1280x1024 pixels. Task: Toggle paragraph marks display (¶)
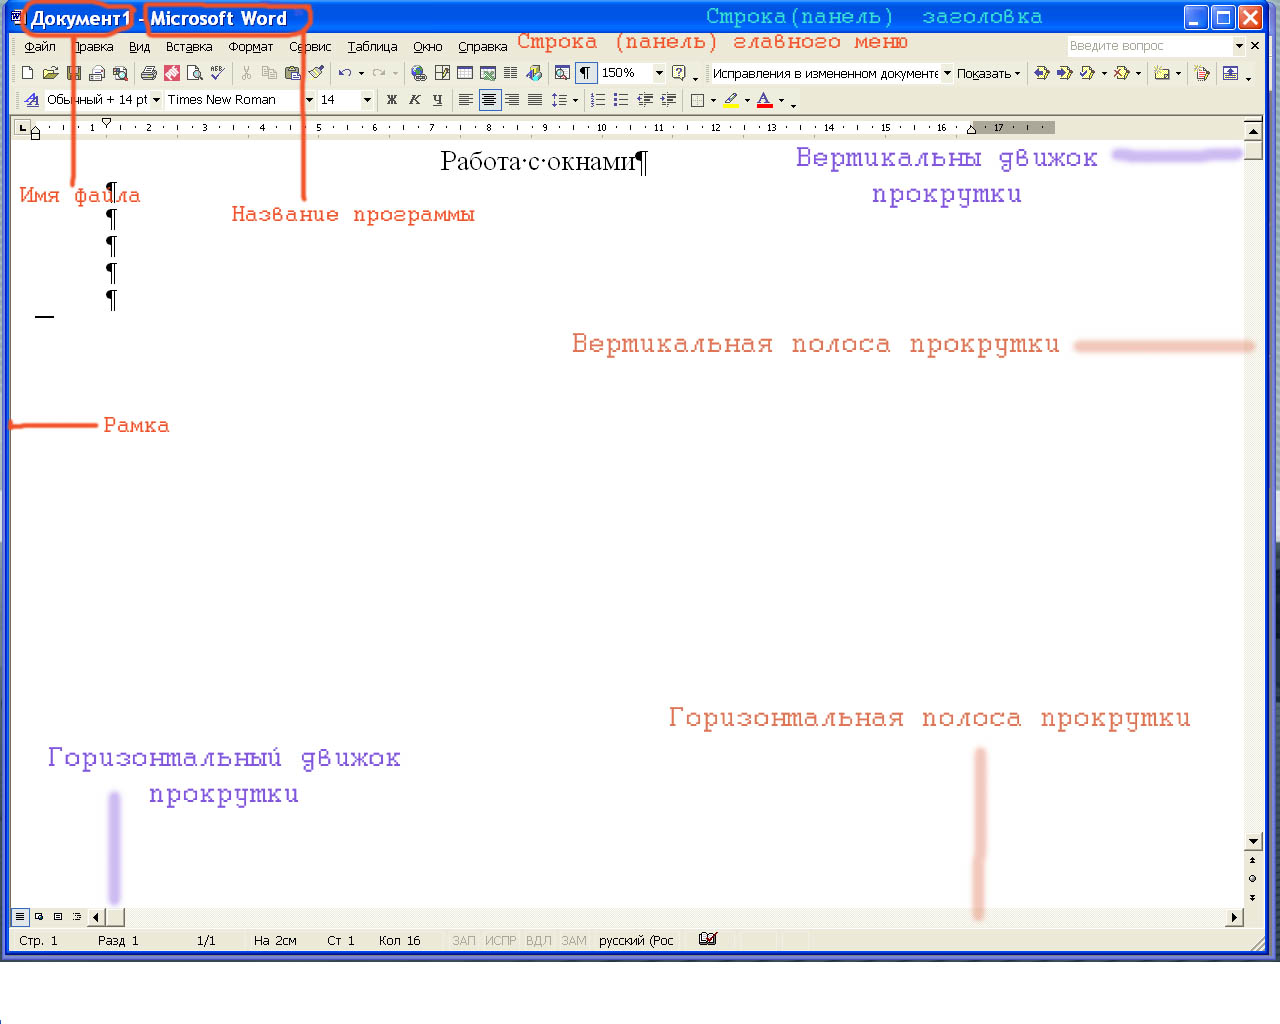click(x=585, y=73)
